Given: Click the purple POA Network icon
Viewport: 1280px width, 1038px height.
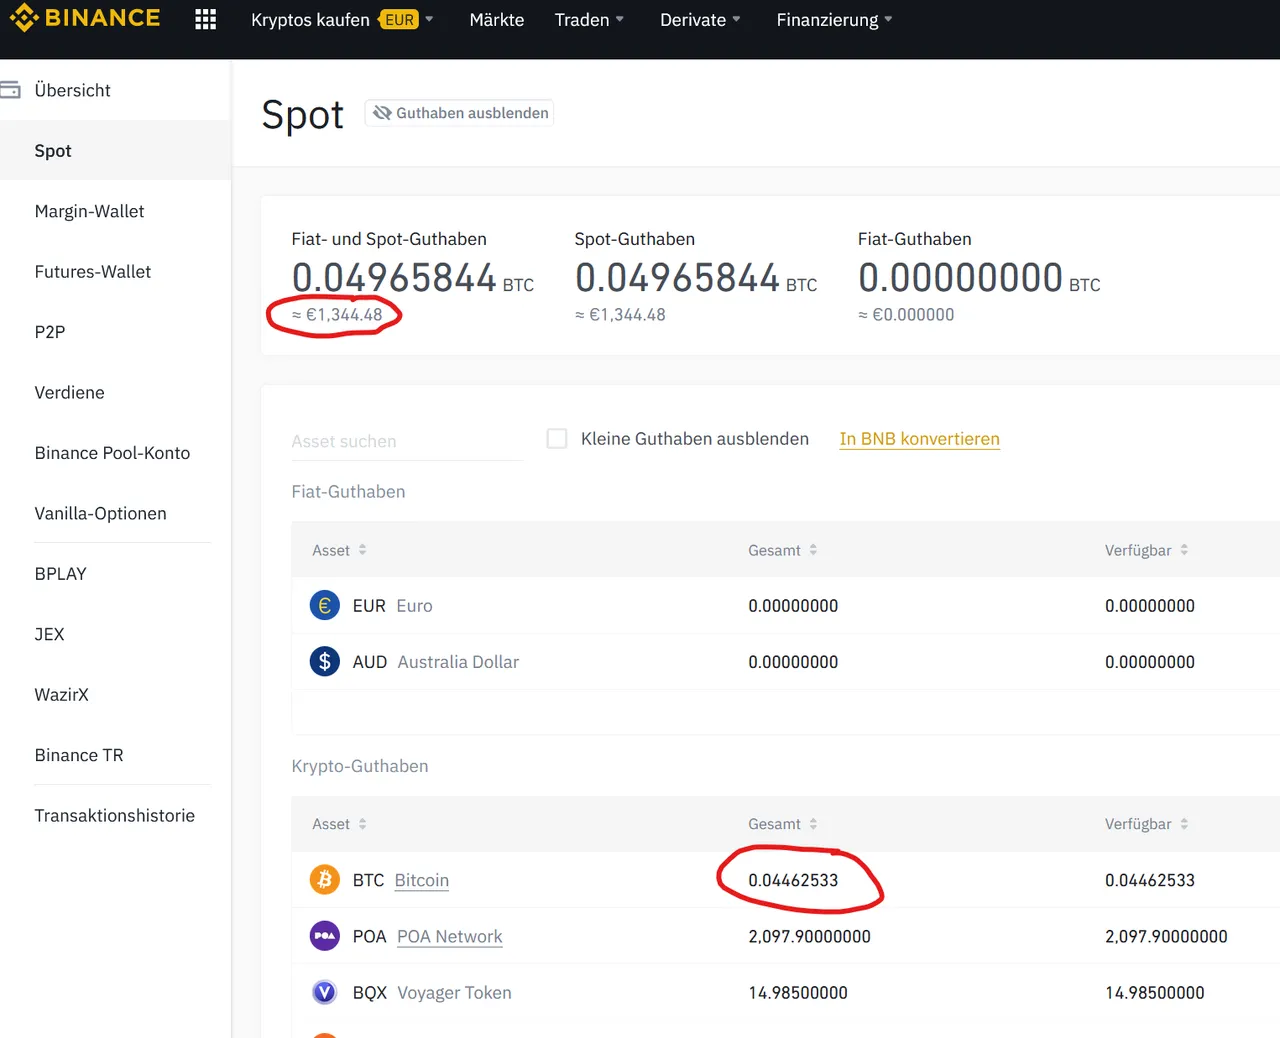Looking at the screenshot, I should pyautogui.click(x=324, y=936).
